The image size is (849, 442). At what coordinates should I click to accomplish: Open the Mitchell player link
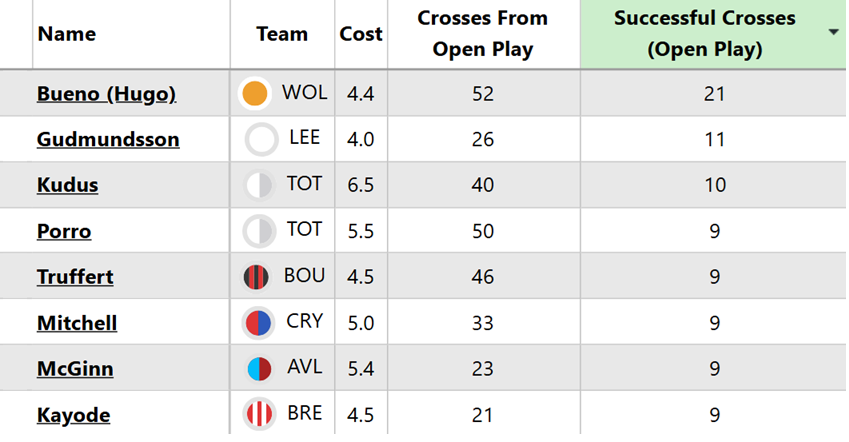(x=77, y=323)
